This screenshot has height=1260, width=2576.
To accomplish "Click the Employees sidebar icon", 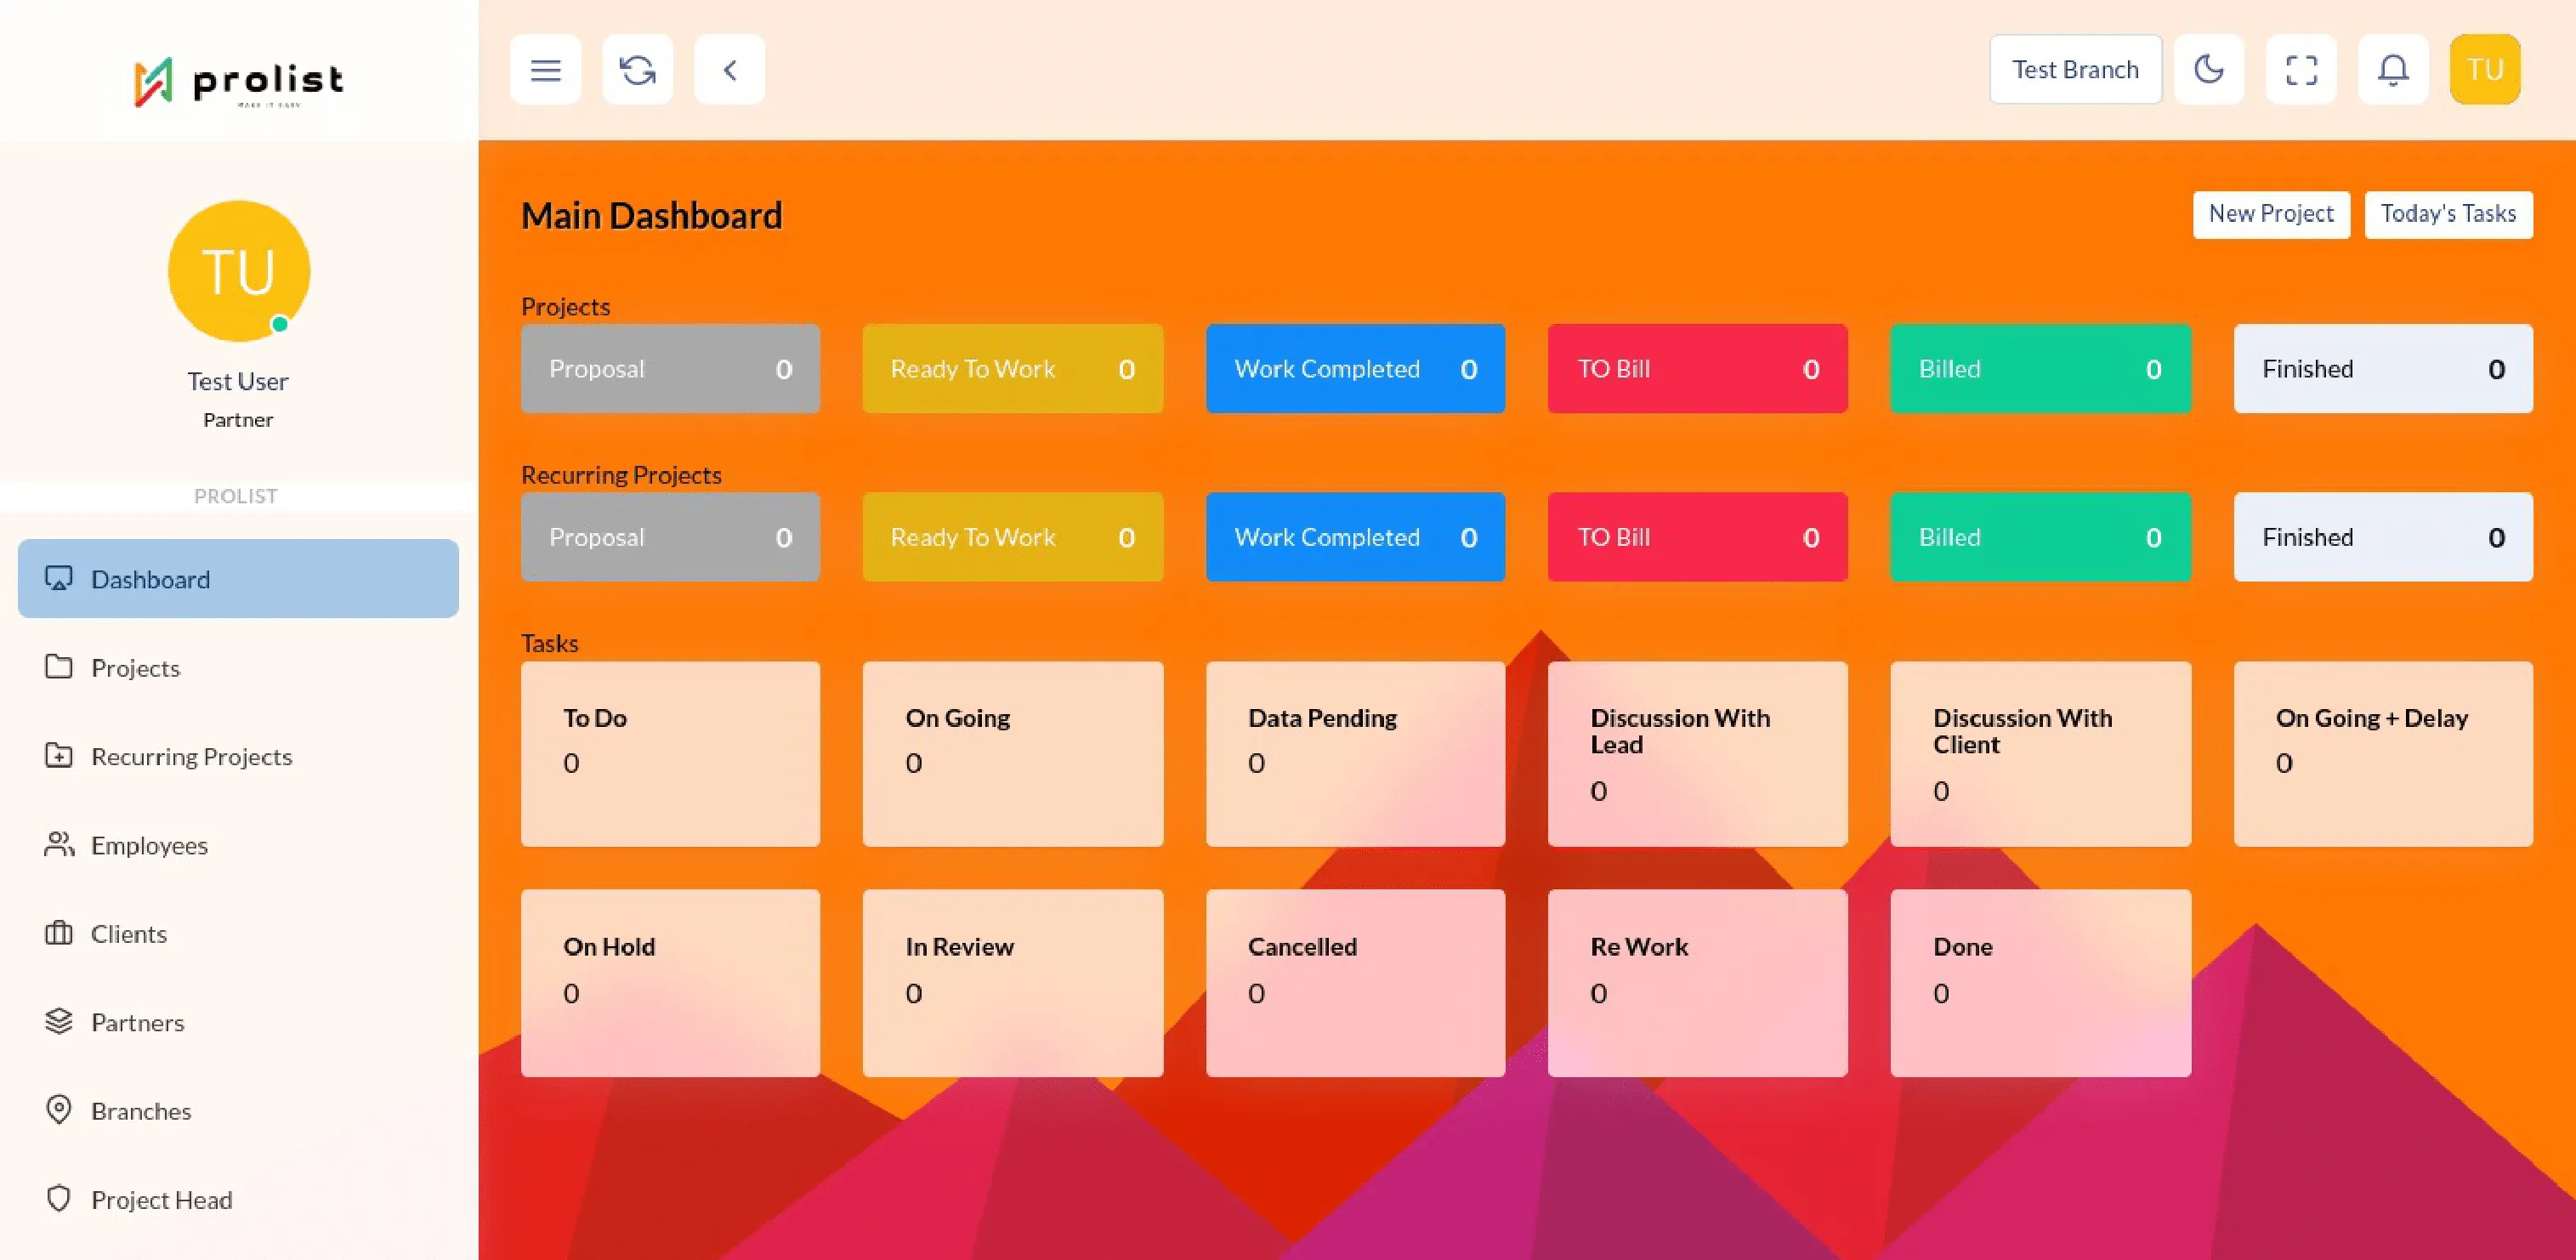I will click(x=60, y=844).
